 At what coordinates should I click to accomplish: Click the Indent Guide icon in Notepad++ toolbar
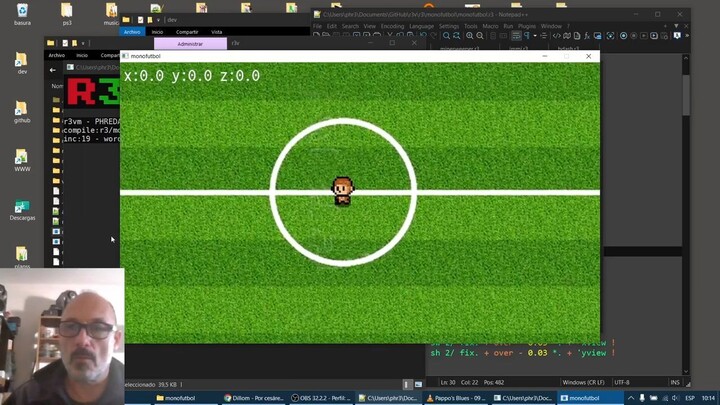(x=544, y=36)
